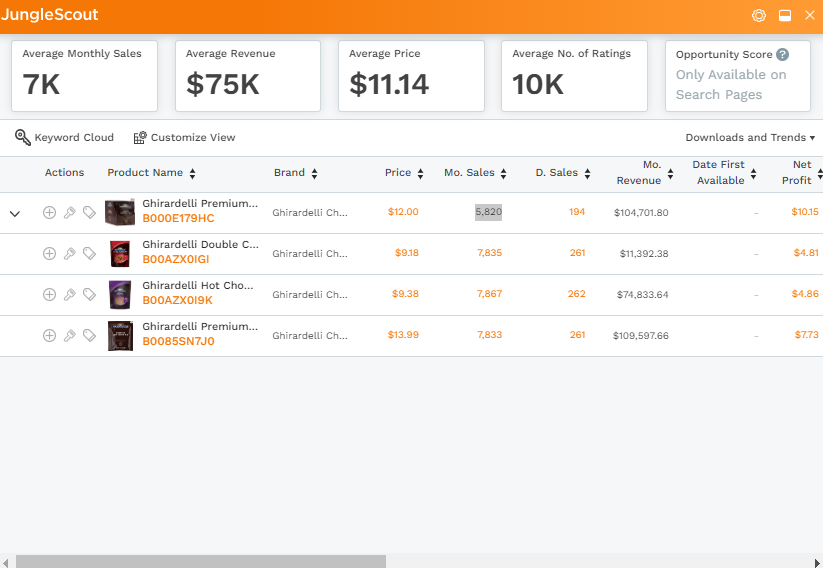Open the settings gear in JungleScout header
Screen dimensions: 823x568
pos(758,15)
